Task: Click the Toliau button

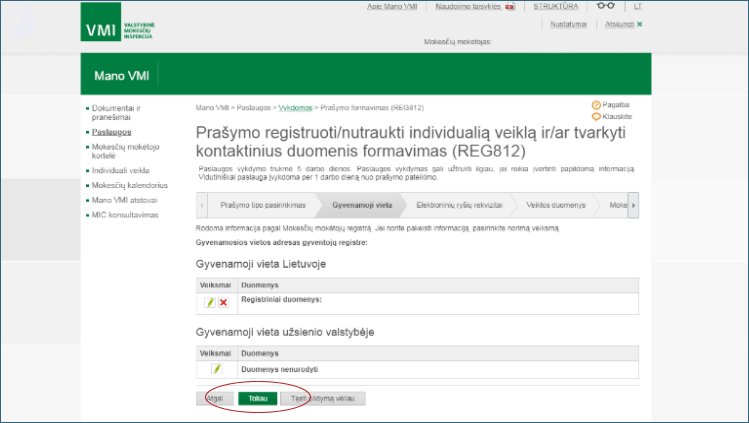Action: tap(257, 399)
